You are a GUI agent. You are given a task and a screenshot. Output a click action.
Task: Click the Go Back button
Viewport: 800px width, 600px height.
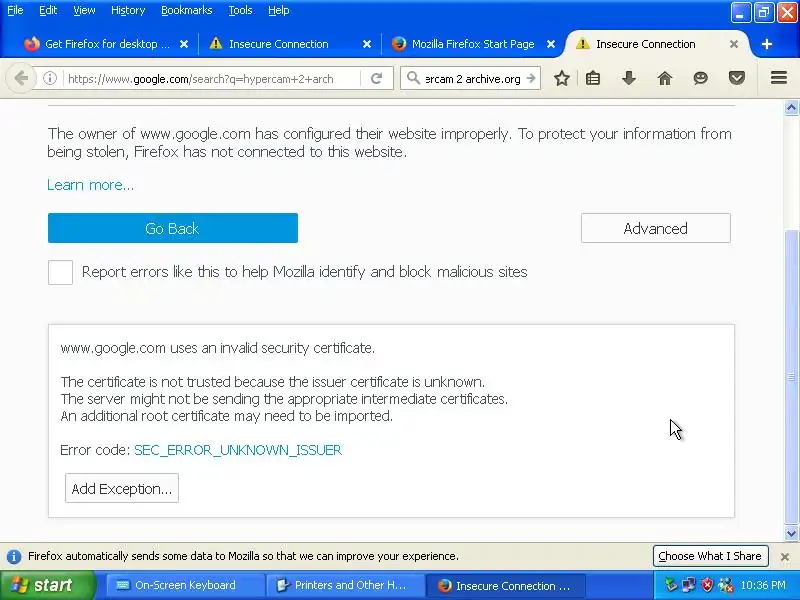pyautogui.click(x=173, y=228)
